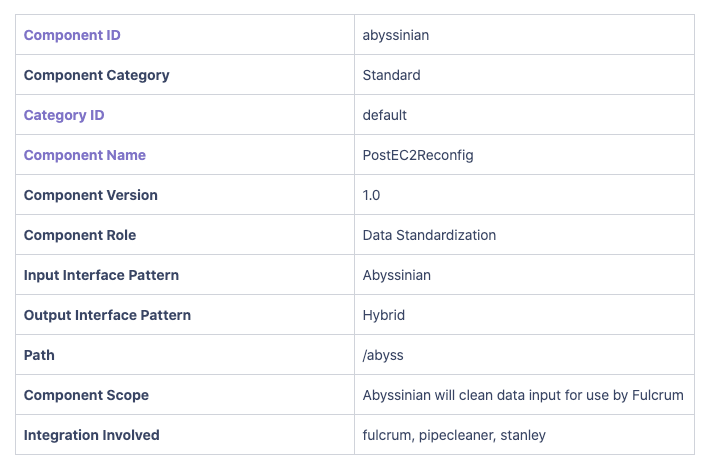Select the 'Abyssinian' input pattern value
This screenshot has width=708, height=467.
[x=397, y=275]
